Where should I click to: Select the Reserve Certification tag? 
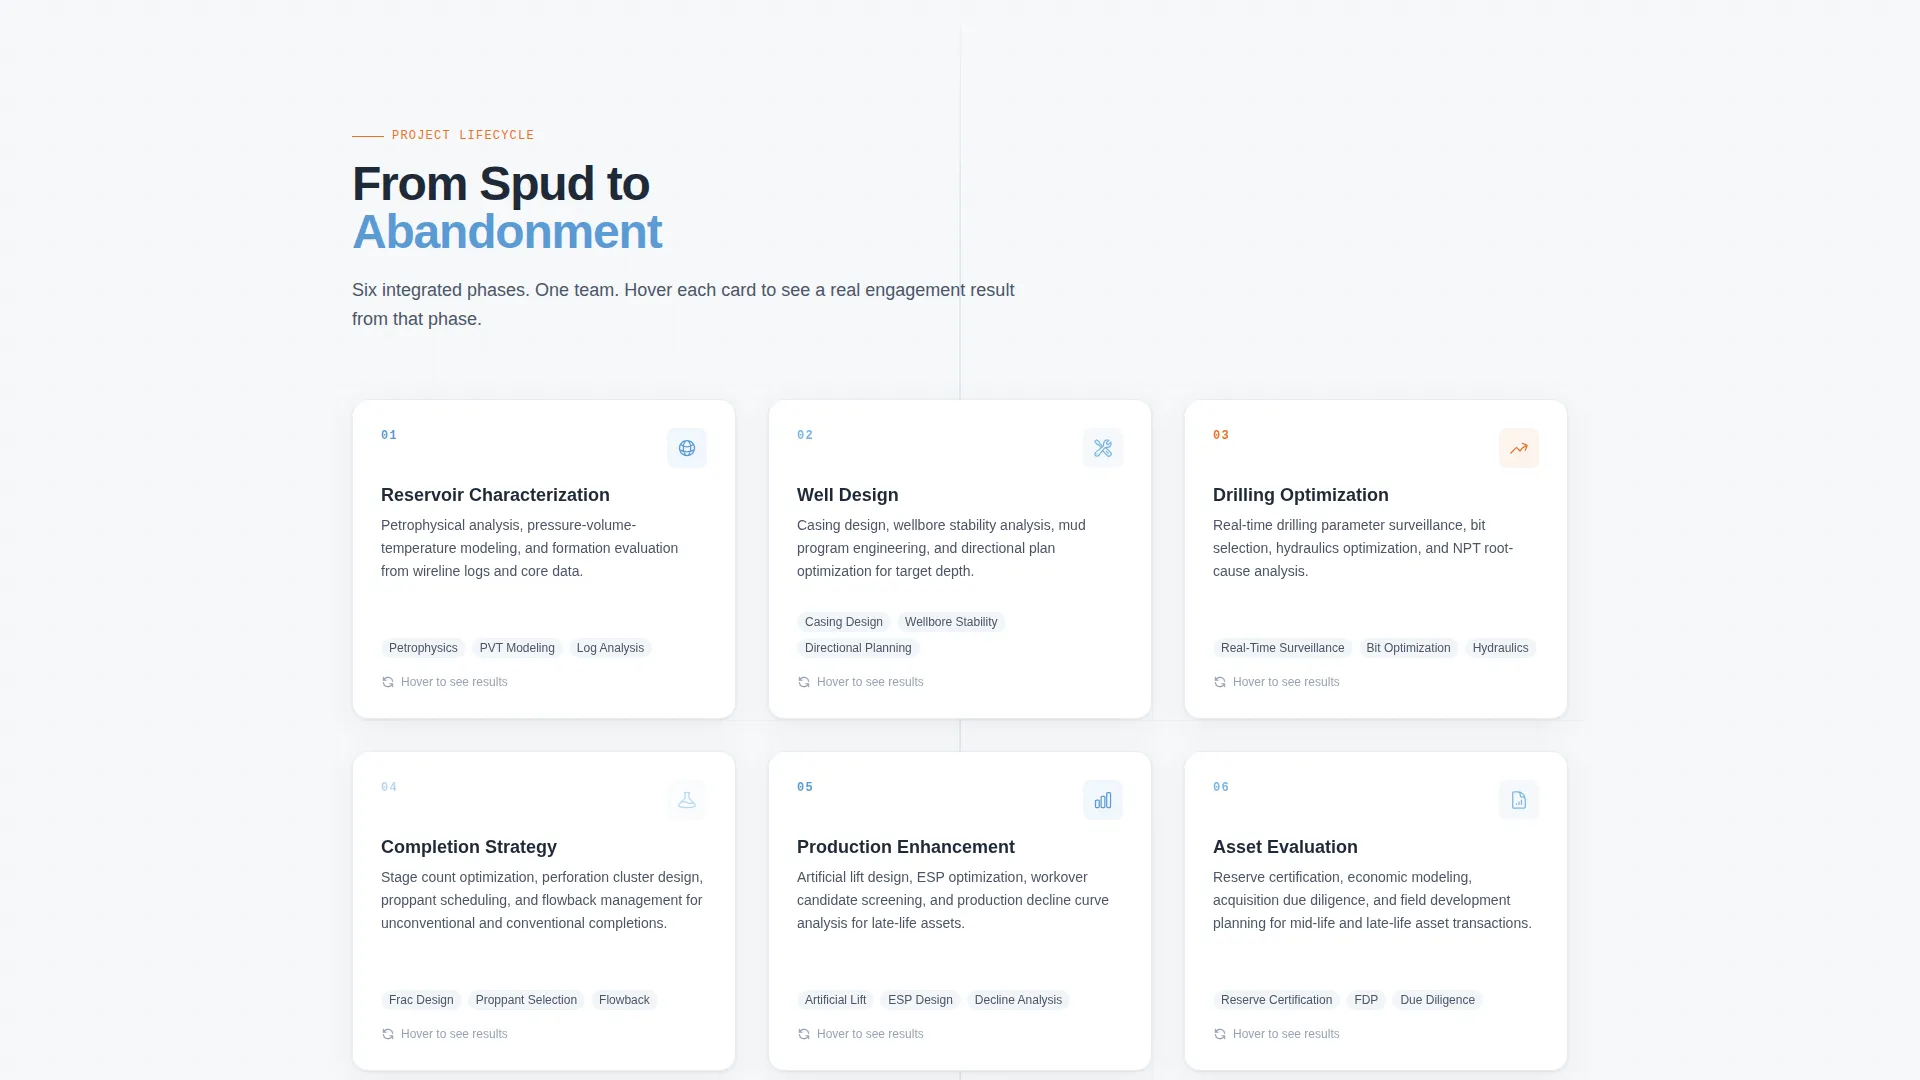[x=1276, y=1000]
